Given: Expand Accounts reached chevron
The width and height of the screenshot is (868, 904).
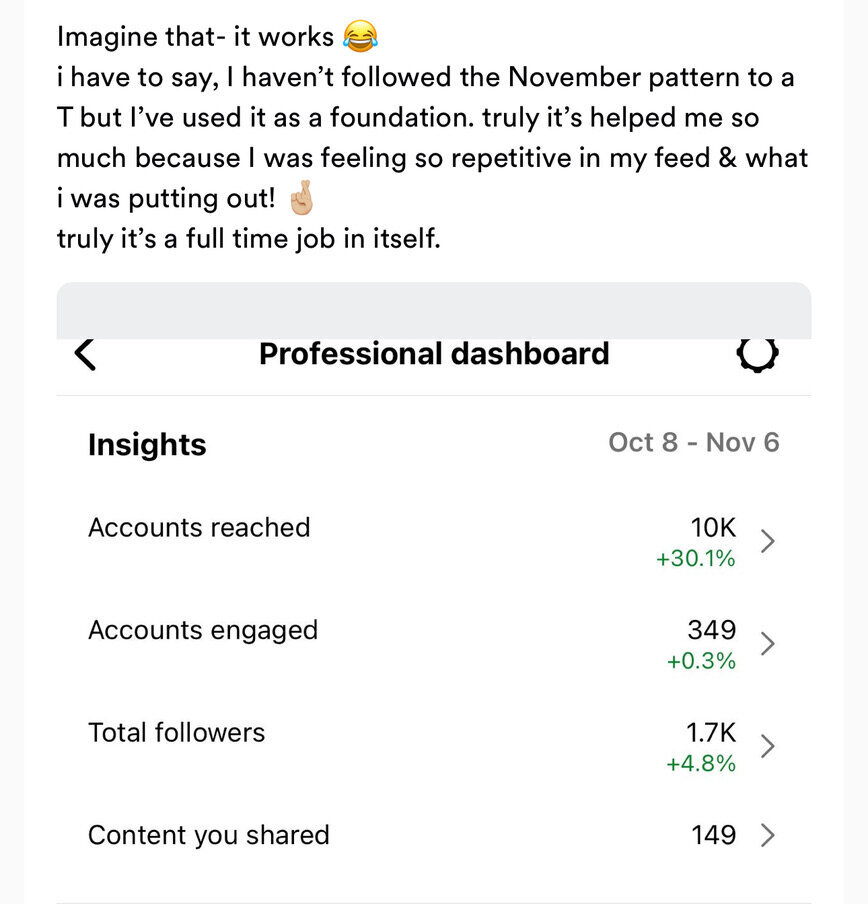Looking at the screenshot, I should pyautogui.click(x=767, y=541).
